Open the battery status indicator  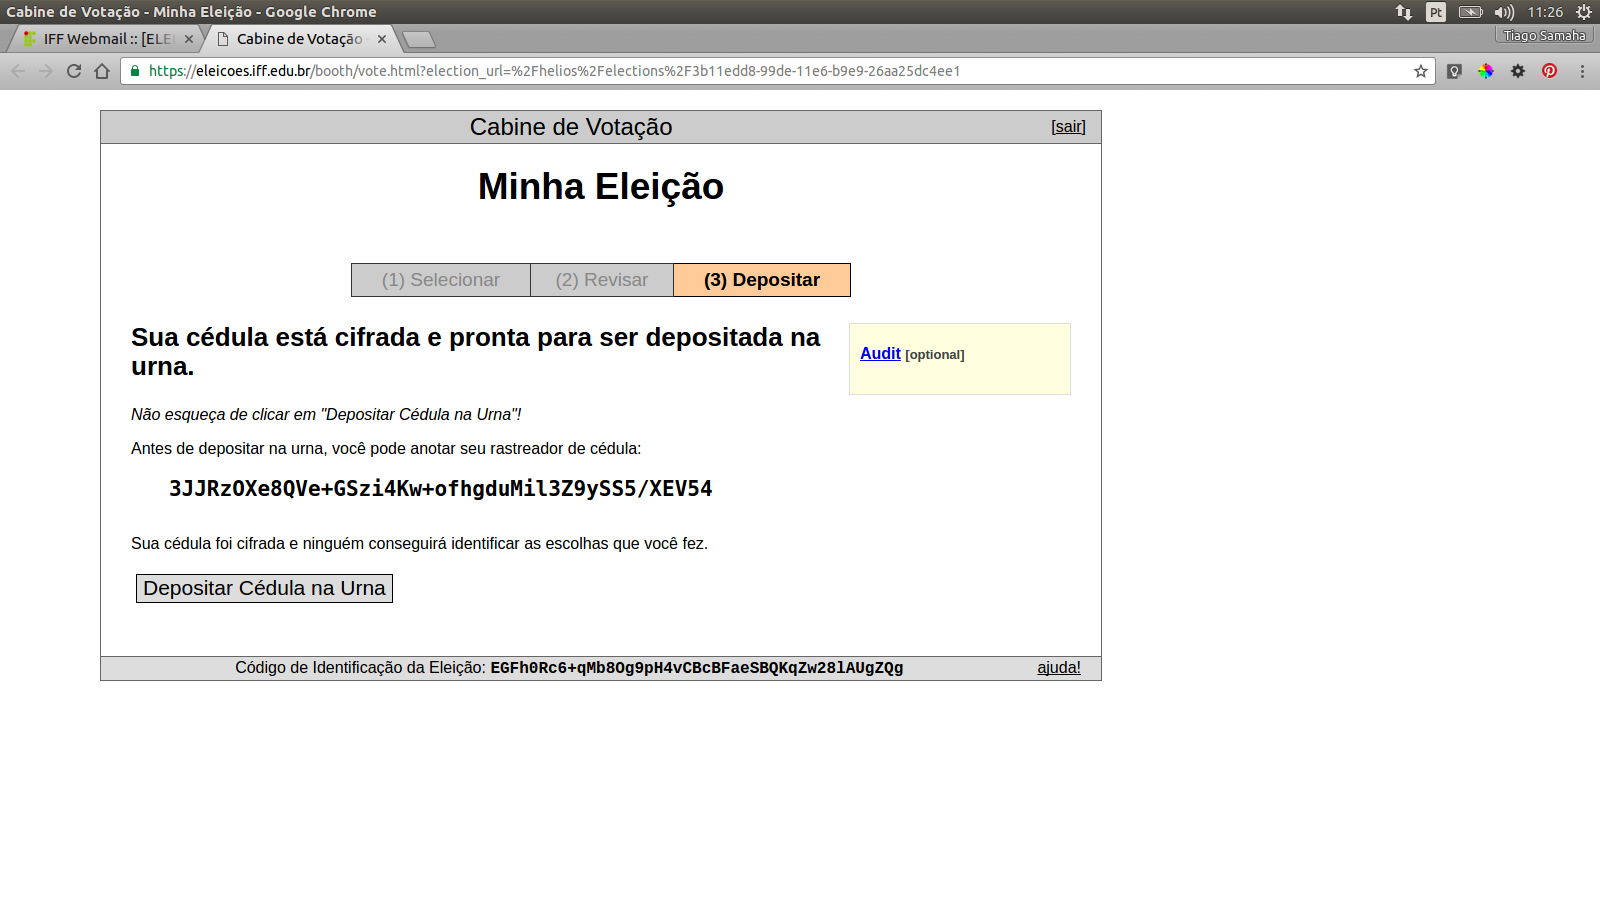pos(1471,12)
